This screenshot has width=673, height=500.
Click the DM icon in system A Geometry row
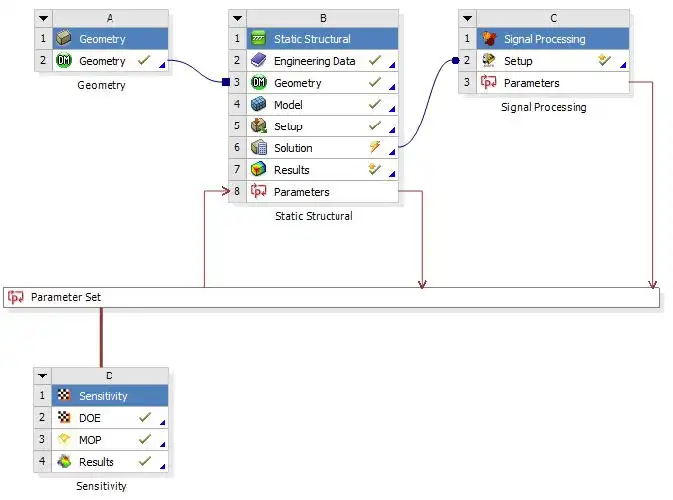pyautogui.click(x=64, y=61)
